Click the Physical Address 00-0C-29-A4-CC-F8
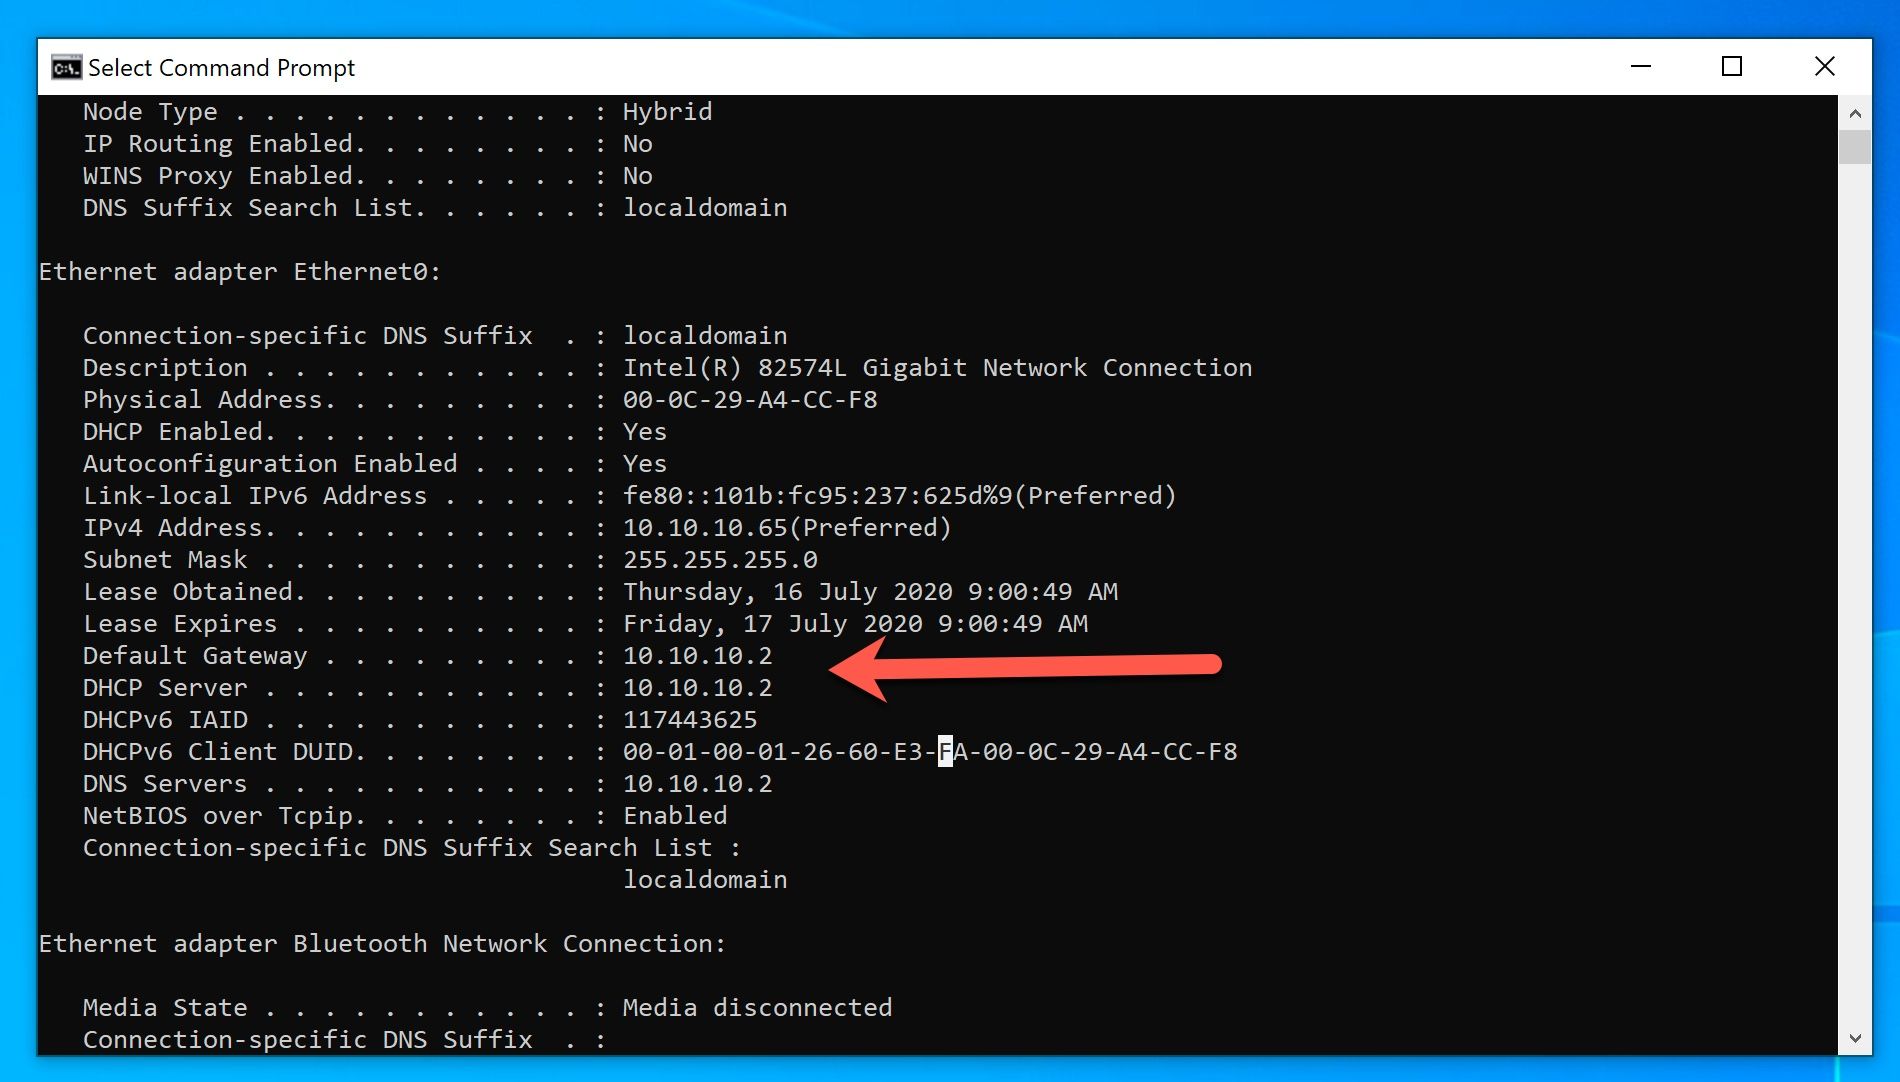Screen dimensions: 1900x1082 coord(749,400)
